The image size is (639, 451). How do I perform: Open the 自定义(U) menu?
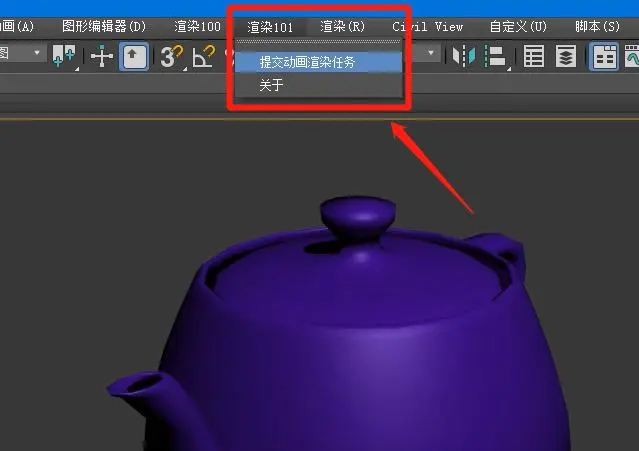pos(518,27)
